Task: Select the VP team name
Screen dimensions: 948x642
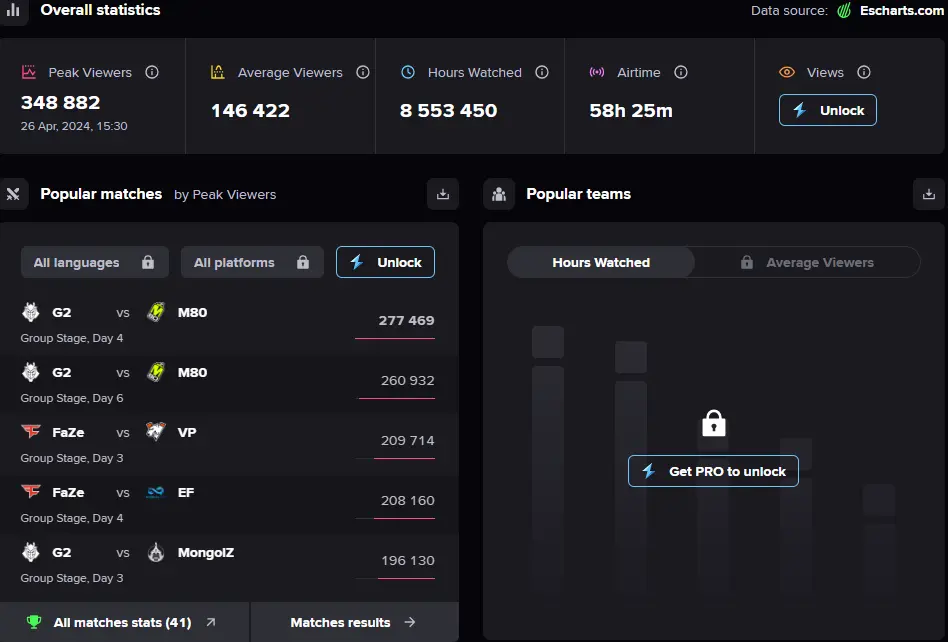Action: 187,432
